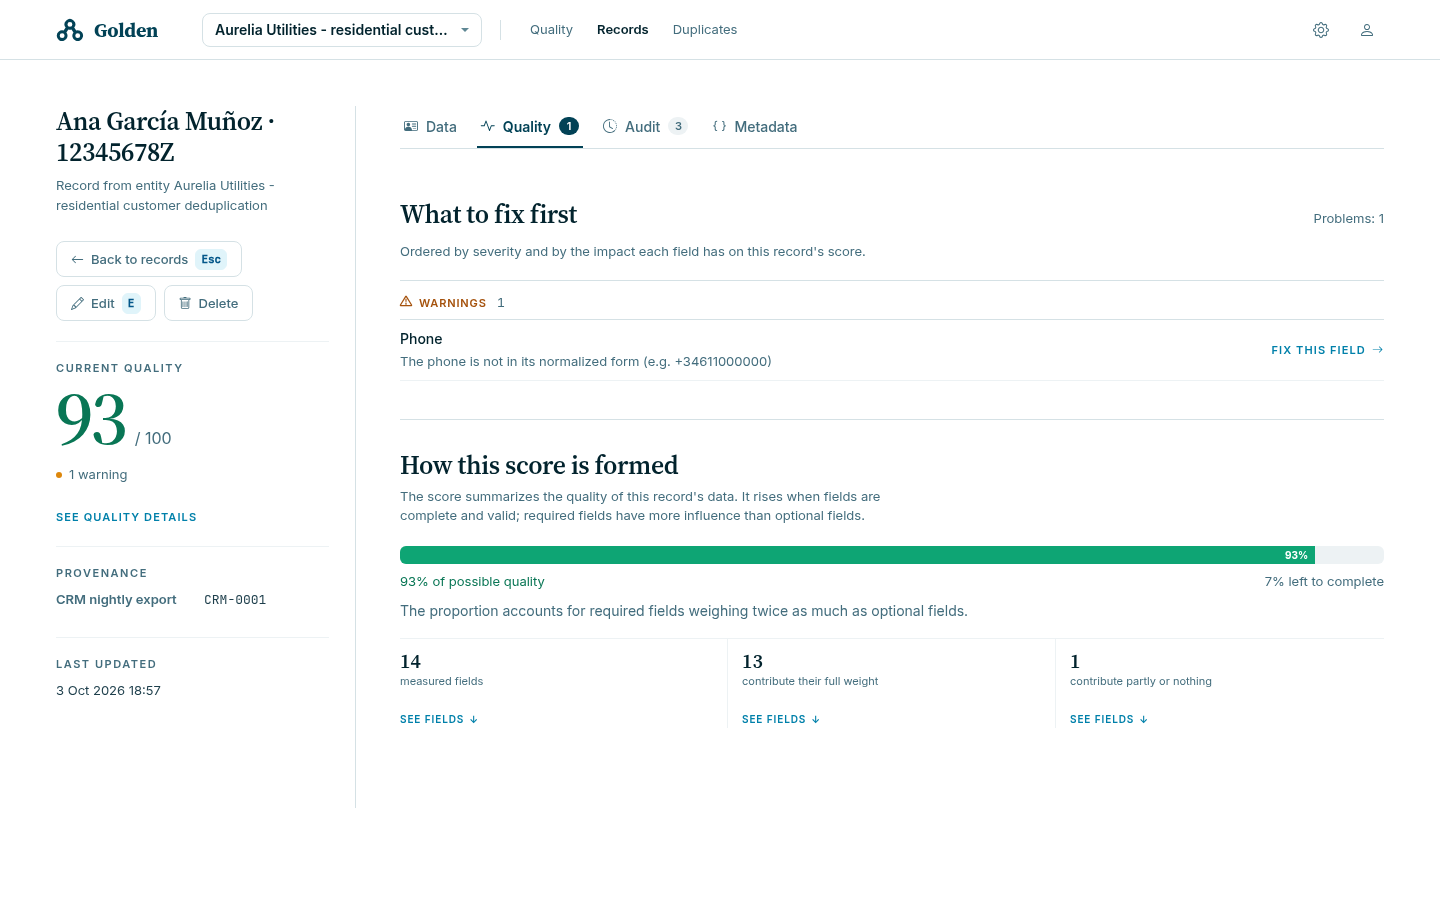Viewport: 1440px width, 900px height.
Task: Open settings via the gear icon
Action: 1321,30
